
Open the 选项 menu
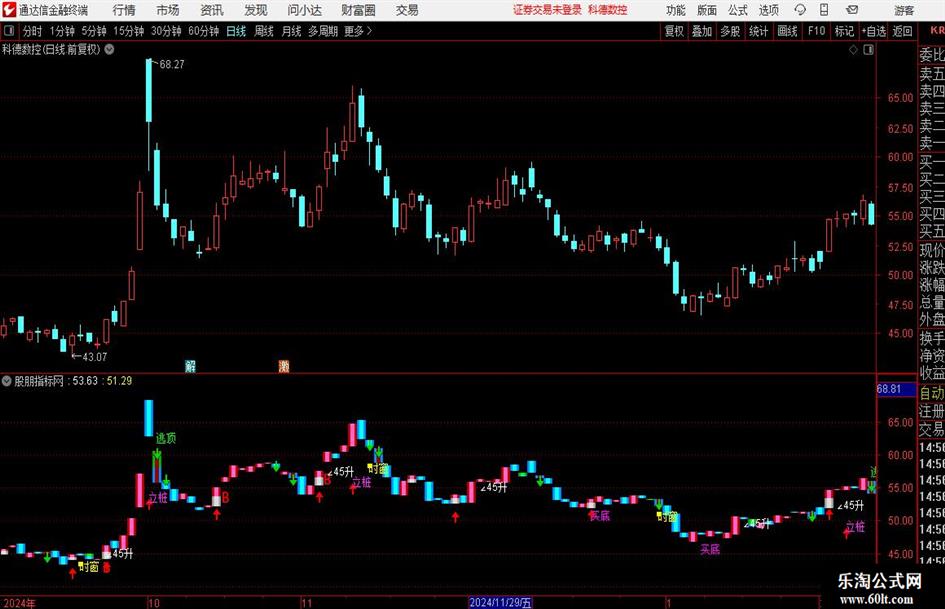coord(768,10)
